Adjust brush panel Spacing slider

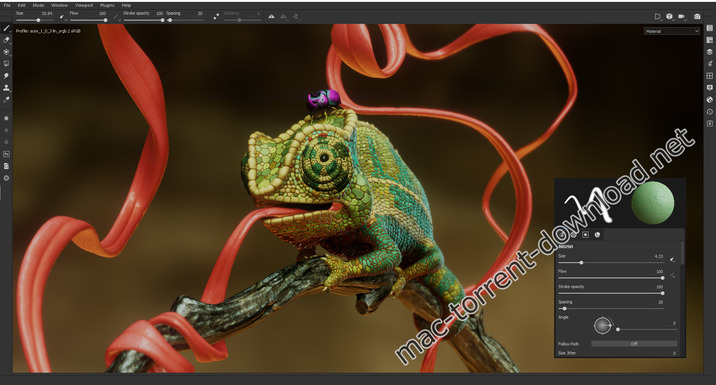tap(611, 309)
